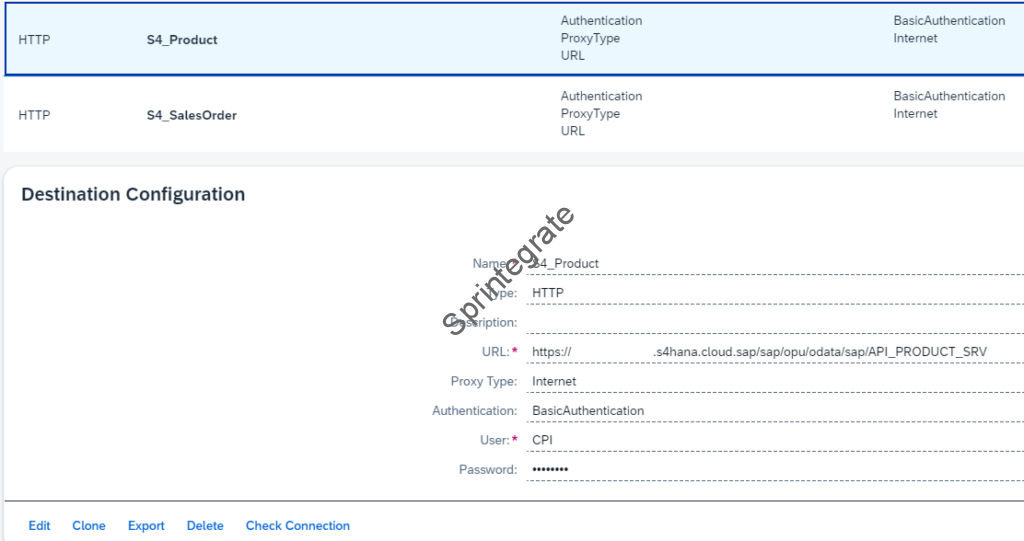Click BasicAuthentication value in S4_Product row
This screenshot has width=1024, height=541.
pyautogui.click(x=949, y=21)
